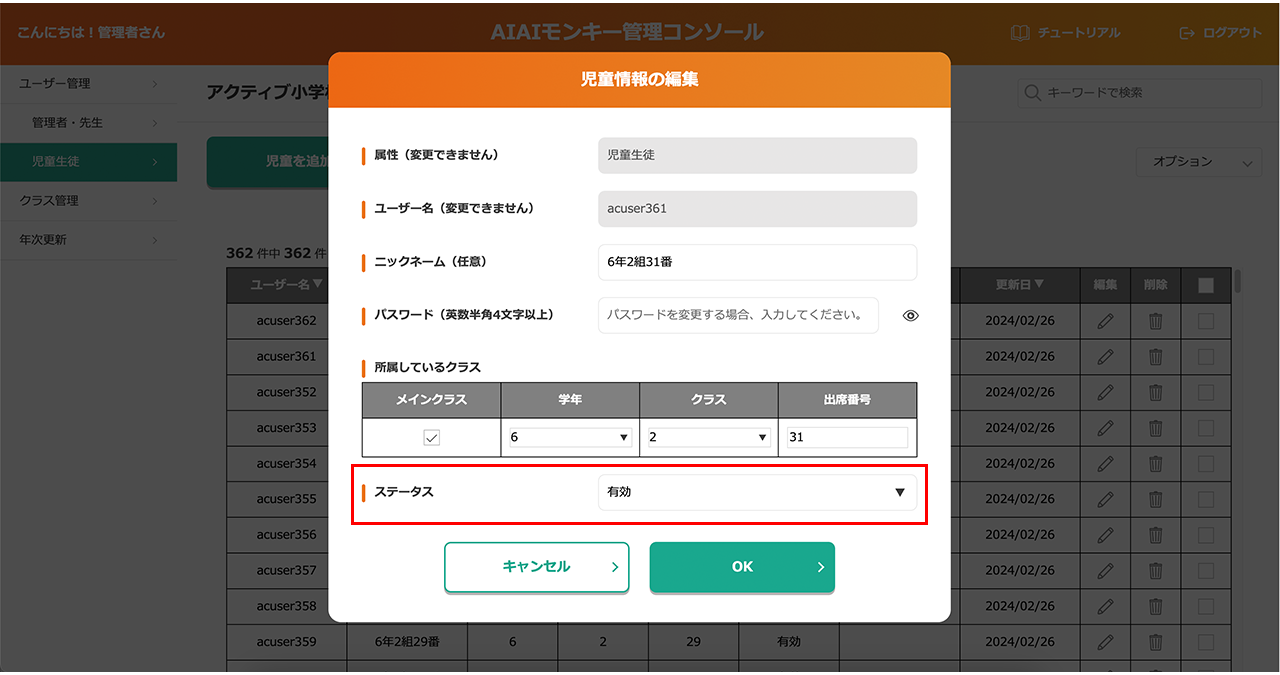
Task: Click the pencil edit icon for acuser359
Action: tap(1105, 642)
